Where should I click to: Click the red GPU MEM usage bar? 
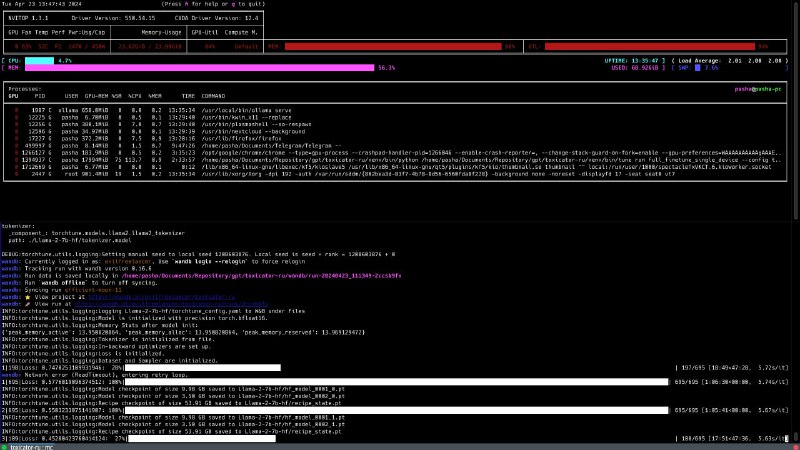coord(393,46)
